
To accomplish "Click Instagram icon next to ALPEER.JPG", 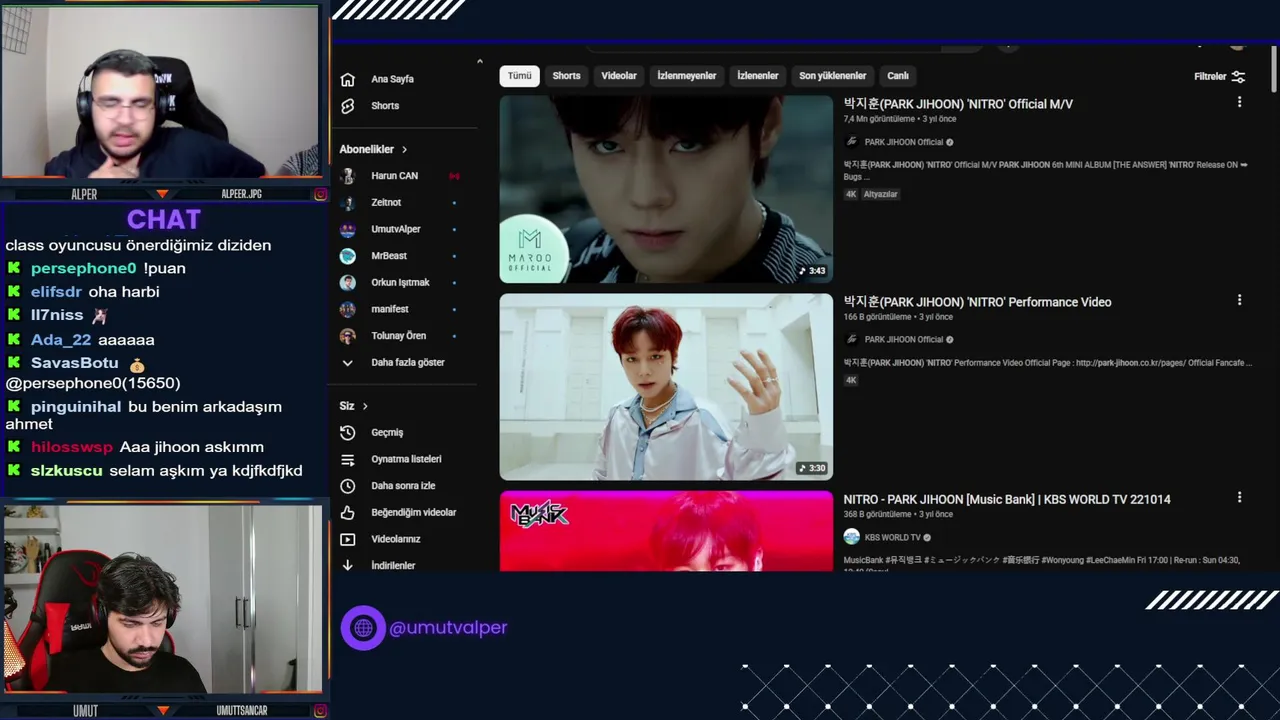I will pyautogui.click(x=320, y=194).
